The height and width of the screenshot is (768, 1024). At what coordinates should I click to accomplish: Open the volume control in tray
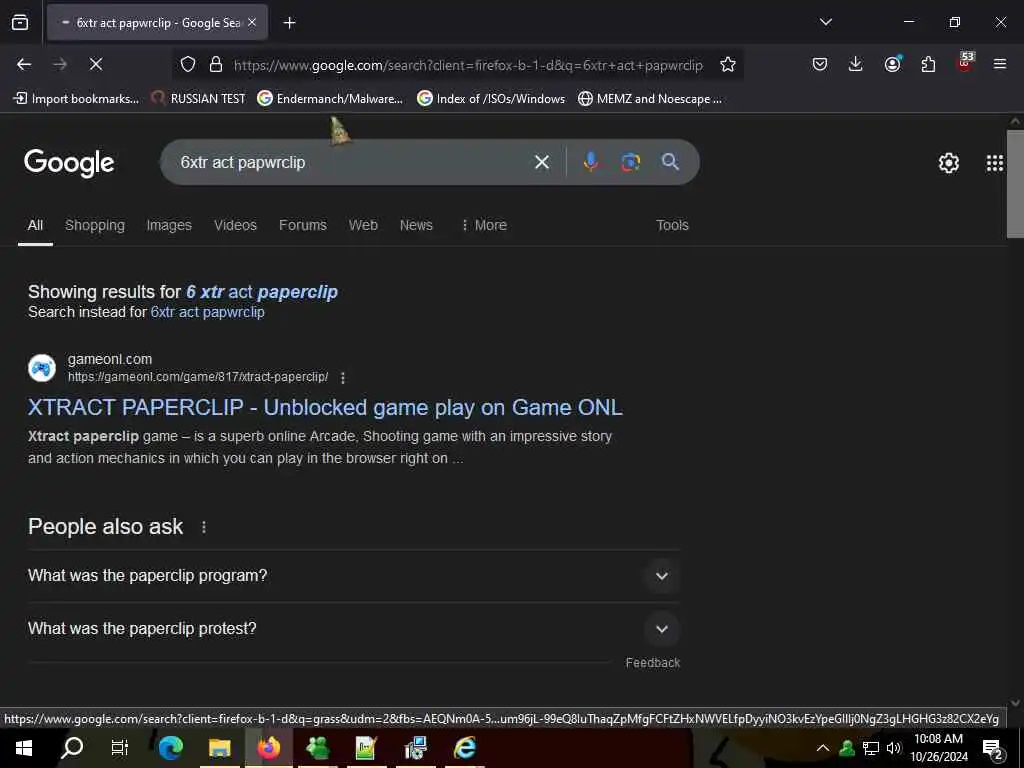893,748
